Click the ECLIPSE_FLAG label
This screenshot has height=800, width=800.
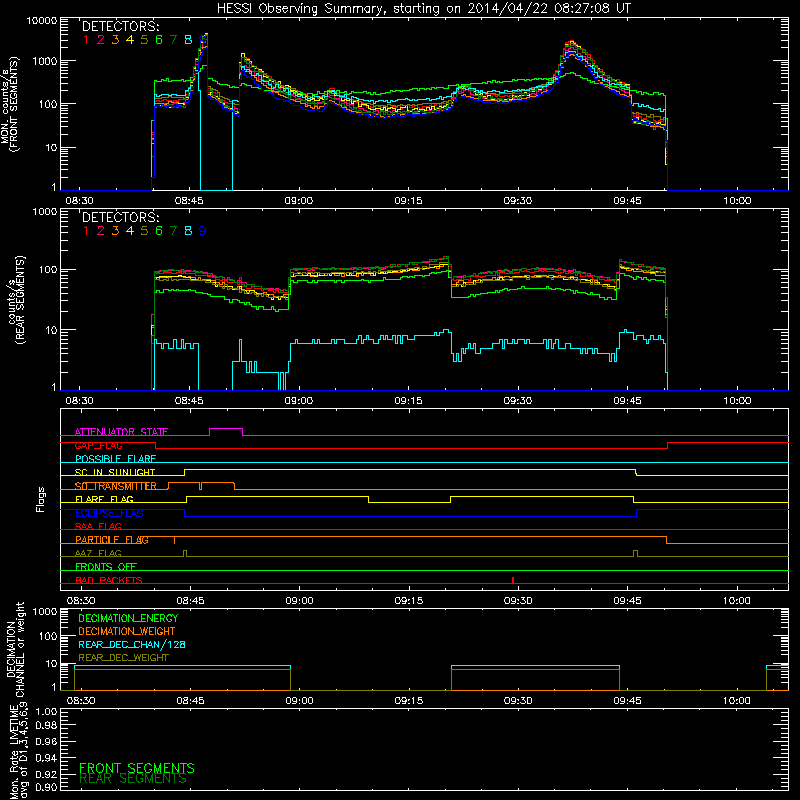(x=109, y=513)
